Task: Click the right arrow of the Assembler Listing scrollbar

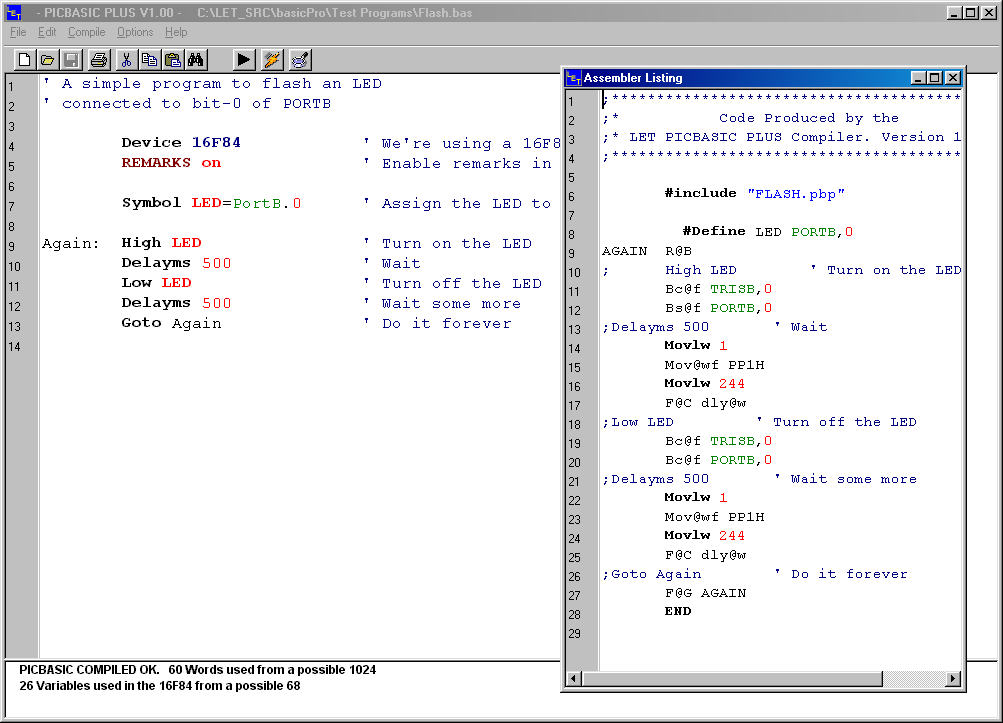Action: pyautogui.click(x=953, y=678)
